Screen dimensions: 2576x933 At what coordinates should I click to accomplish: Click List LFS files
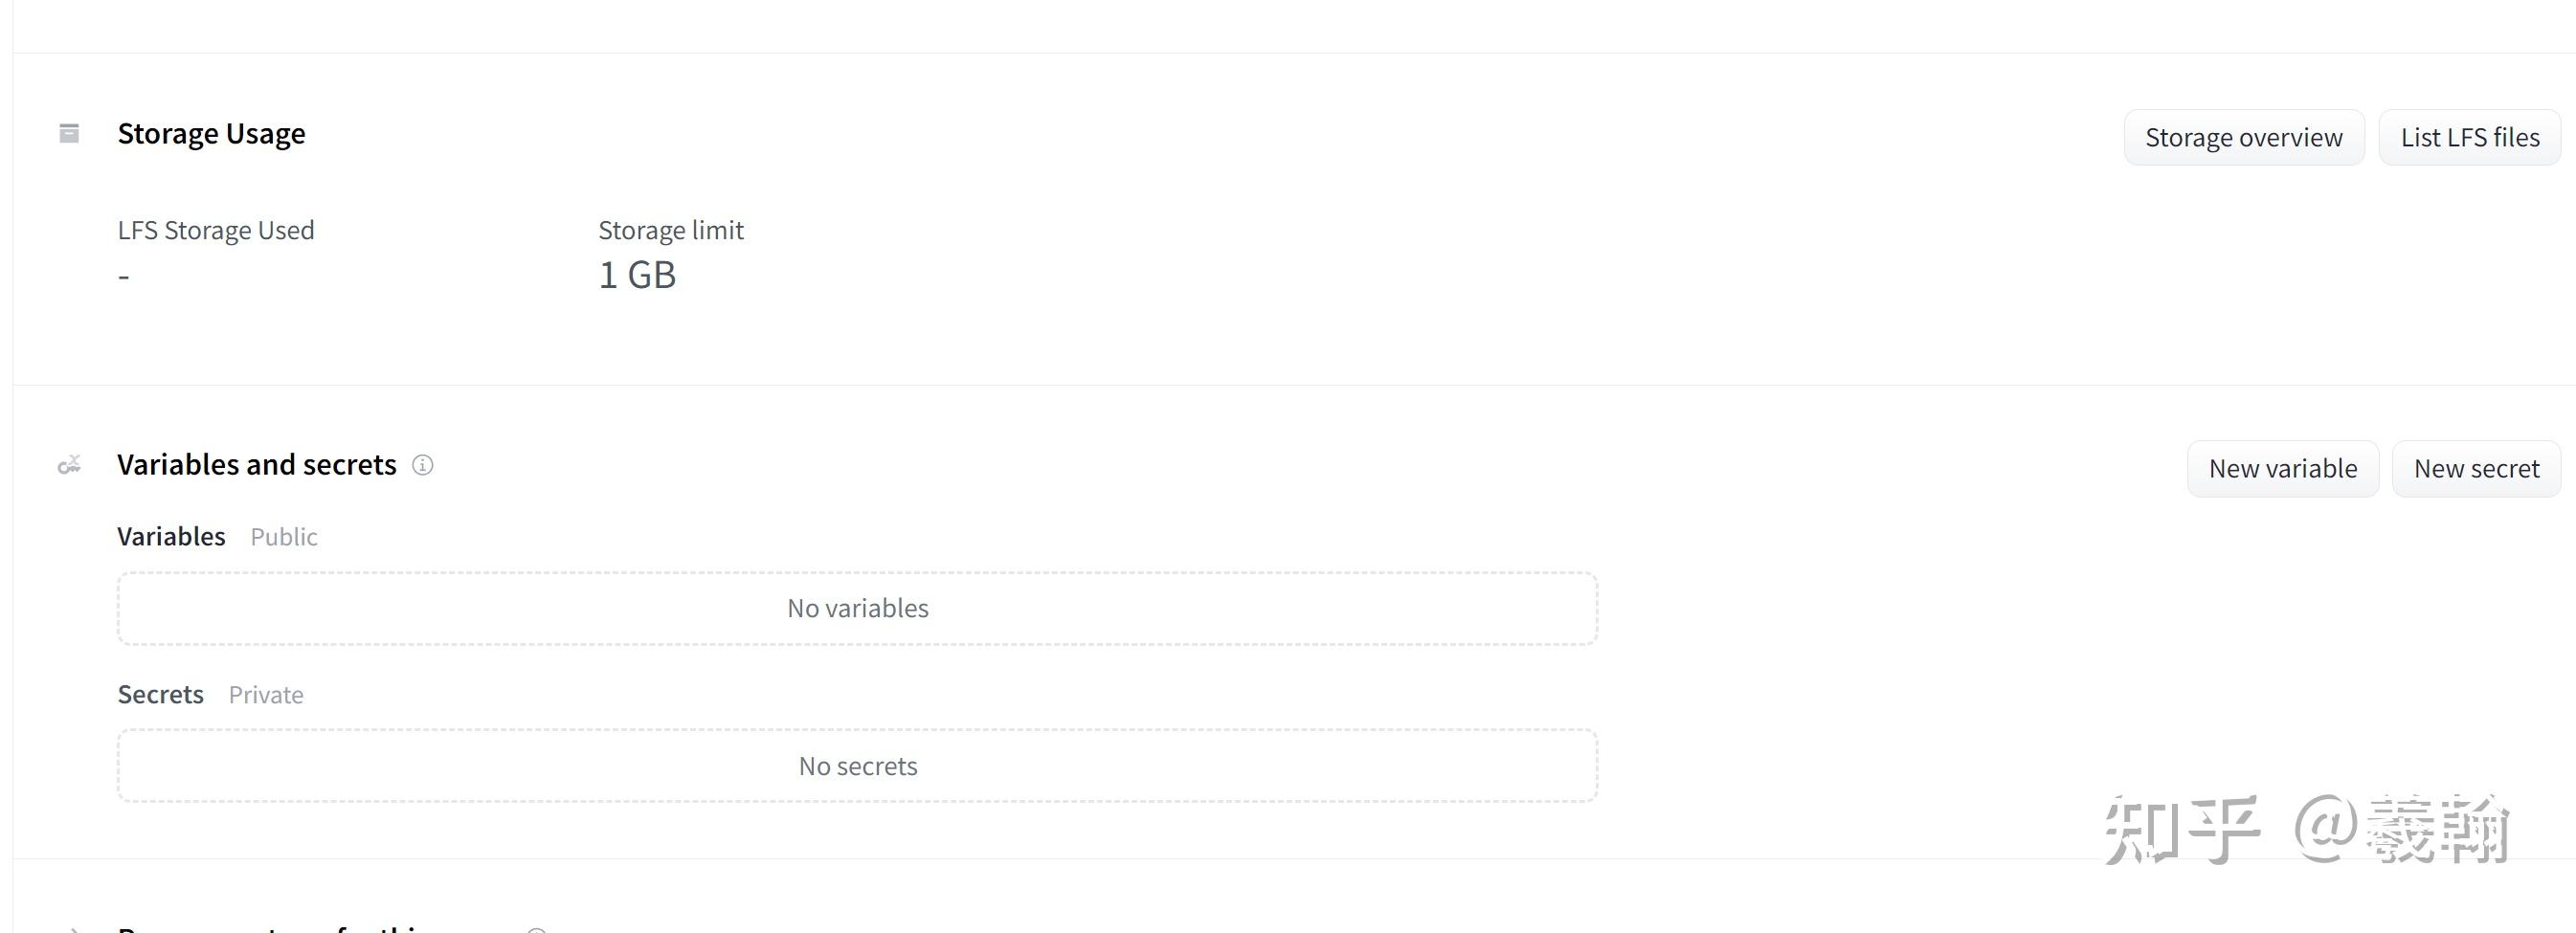2469,137
